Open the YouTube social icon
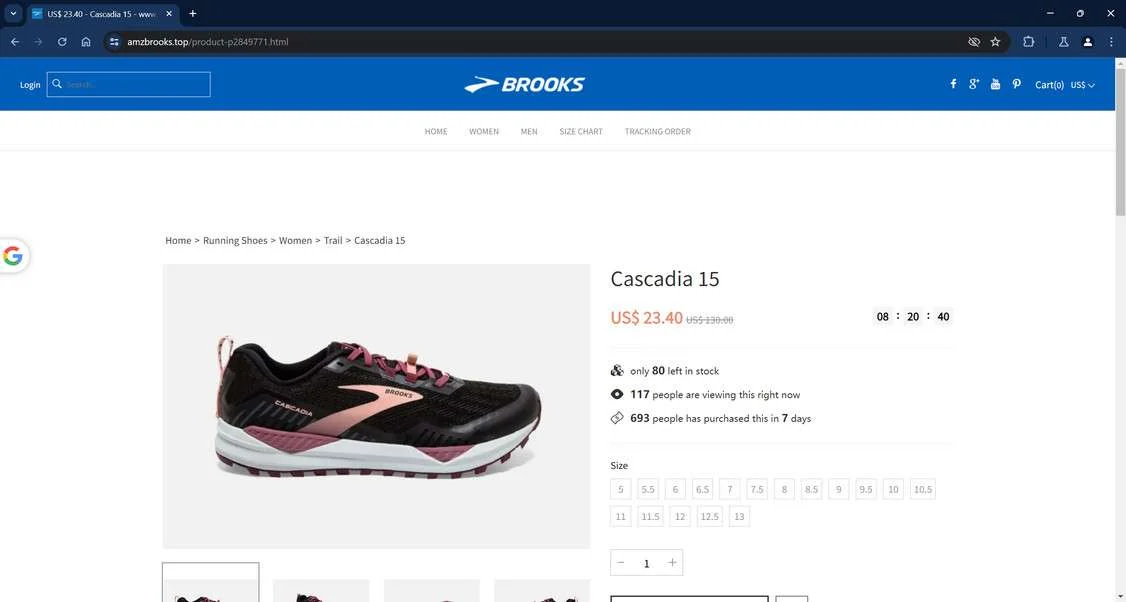 (995, 84)
